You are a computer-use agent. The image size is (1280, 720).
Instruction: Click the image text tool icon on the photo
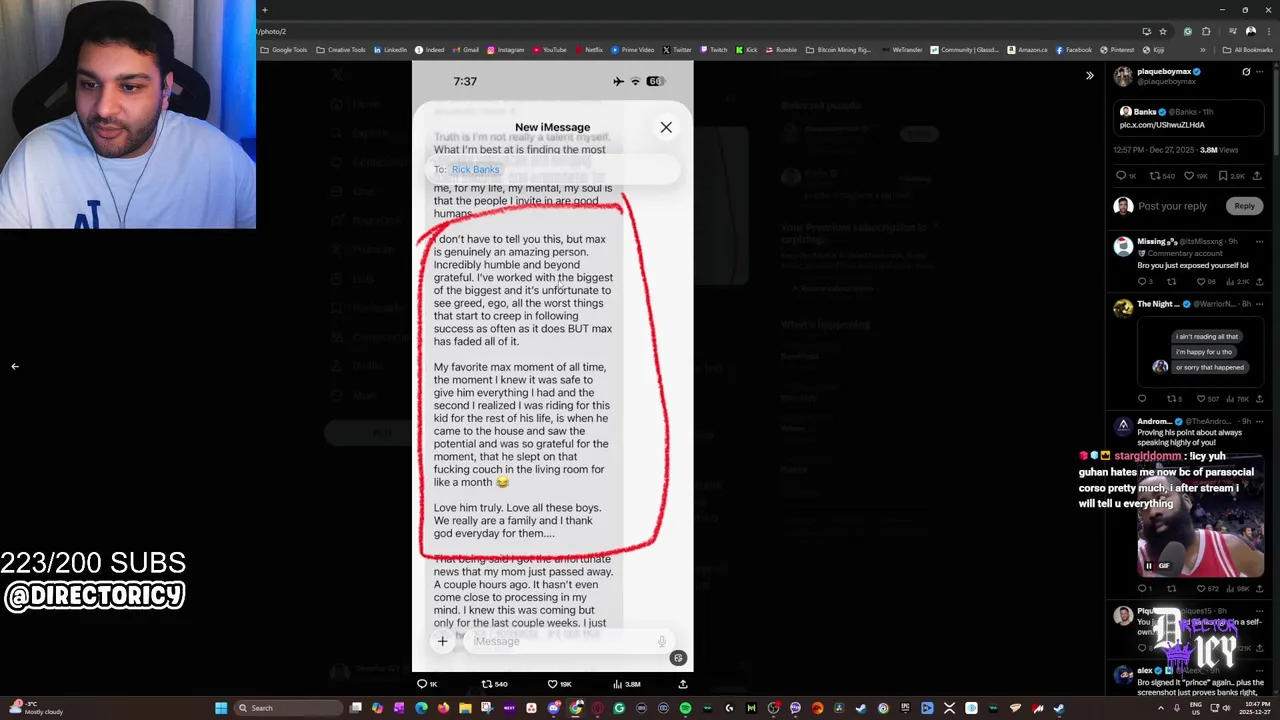[678, 658]
